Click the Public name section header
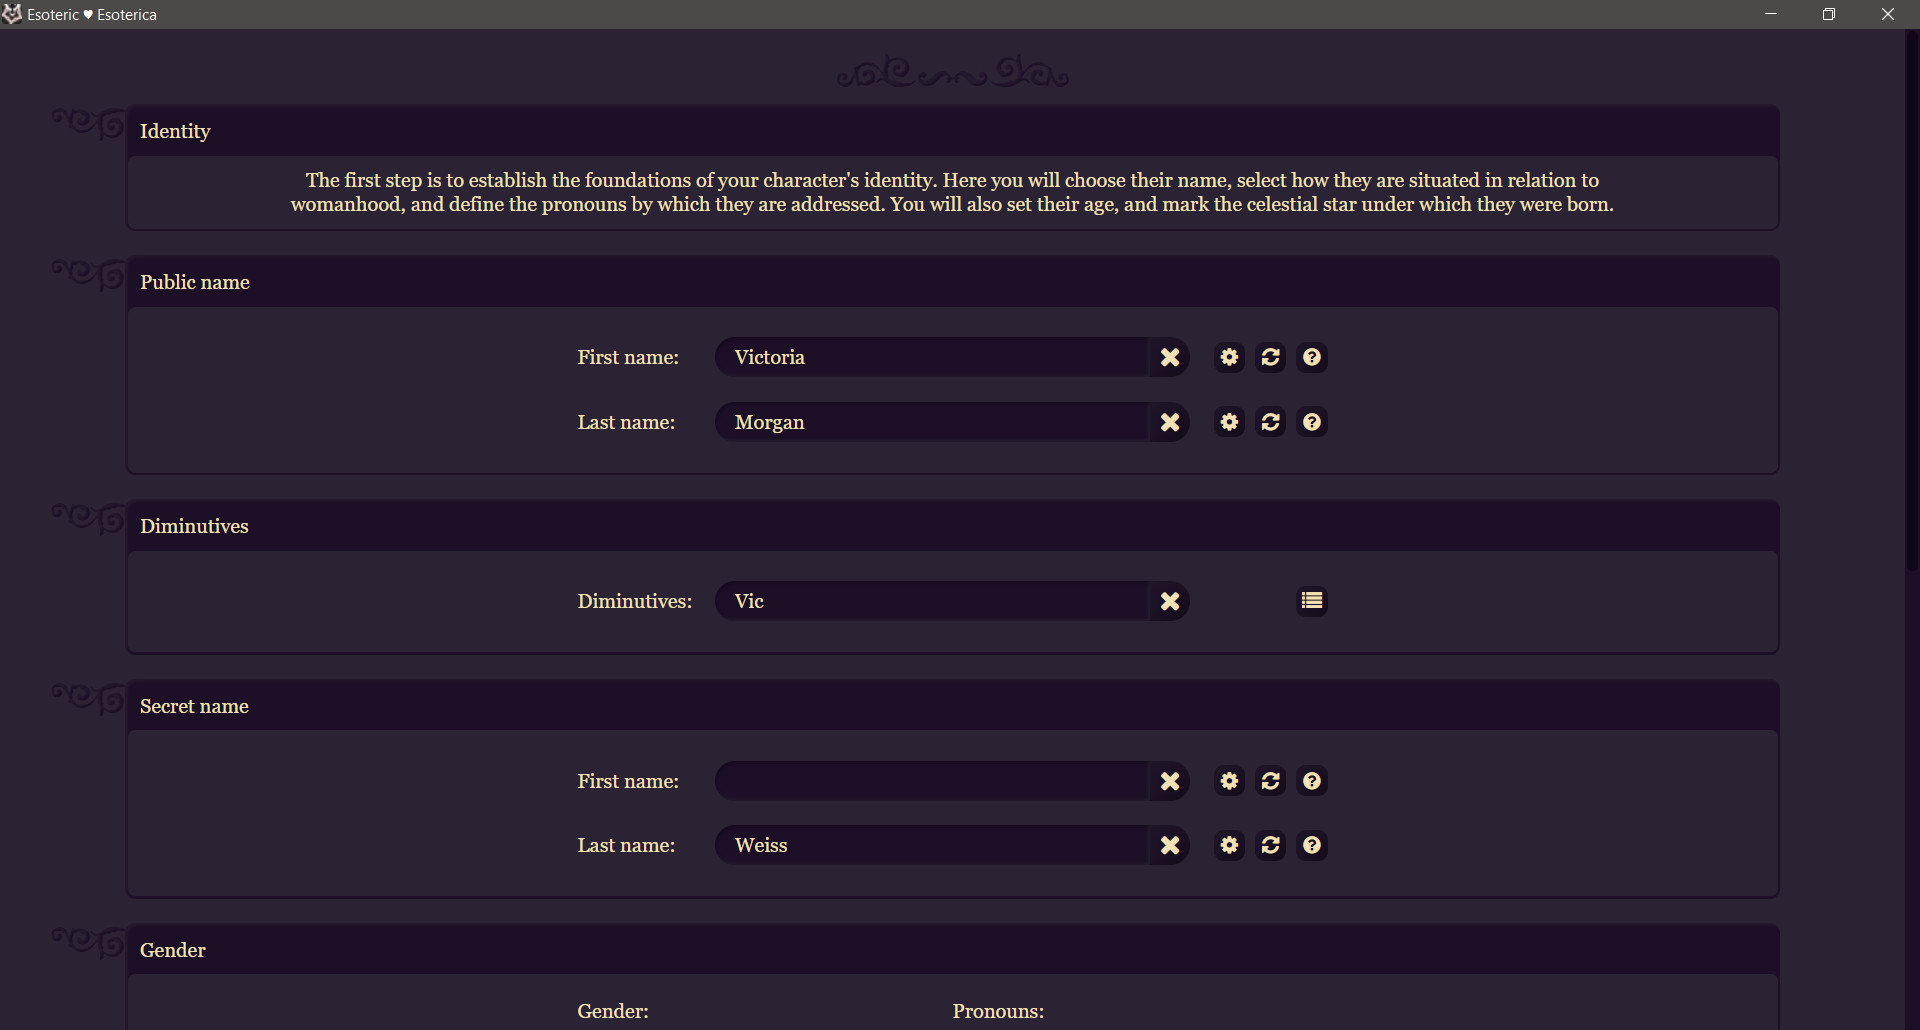Viewport: 1920px width, 1030px height. (x=952, y=282)
